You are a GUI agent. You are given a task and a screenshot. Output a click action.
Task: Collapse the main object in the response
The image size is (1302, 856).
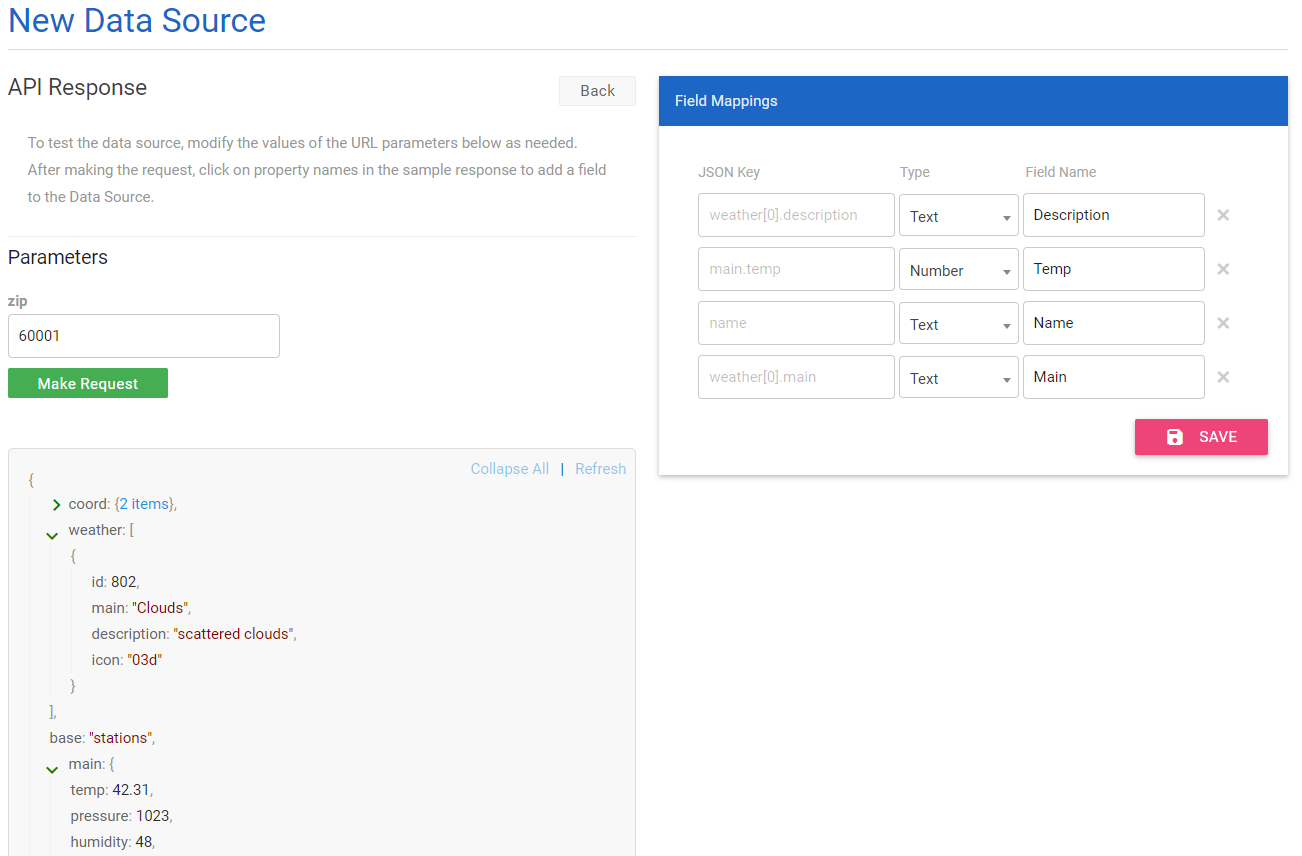coord(52,769)
